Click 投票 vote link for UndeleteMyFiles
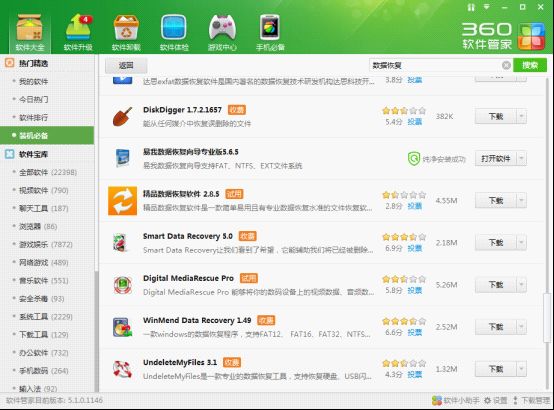Screen dimensions: 554x410 pyautogui.click(x=414, y=374)
